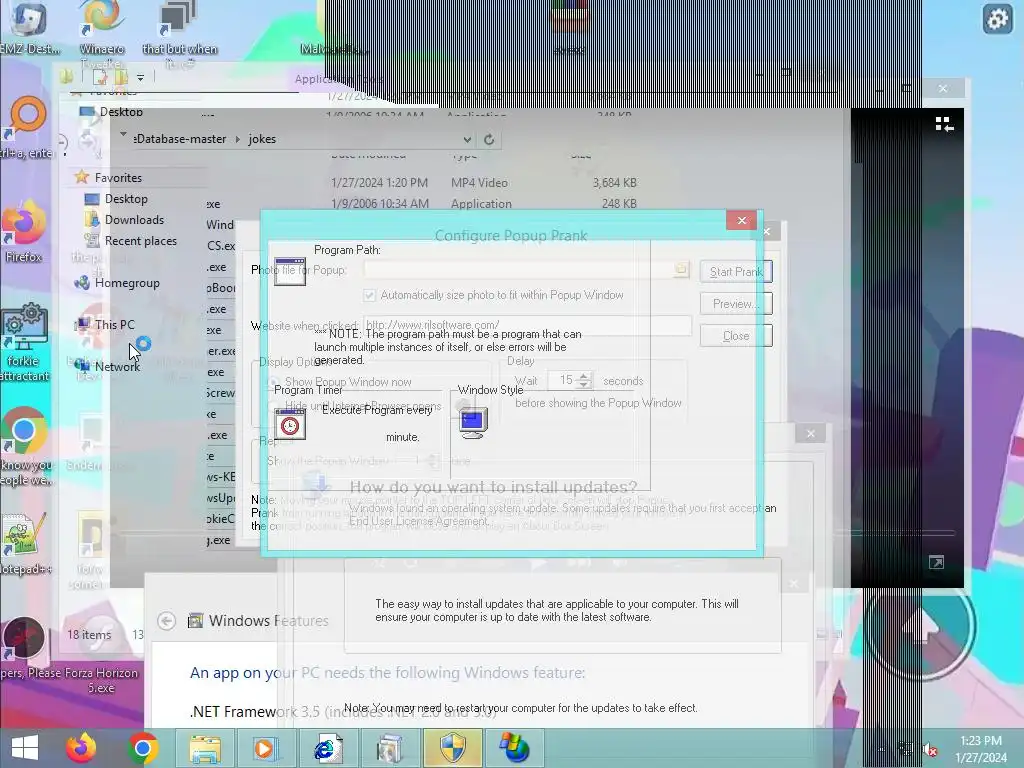Switch to the shield taskbar item

[x=453, y=748]
